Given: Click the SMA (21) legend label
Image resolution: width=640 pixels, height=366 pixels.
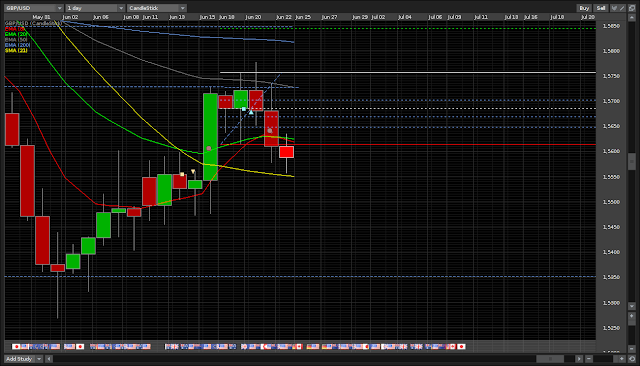Looking at the screenshot, I should (16, 50).
